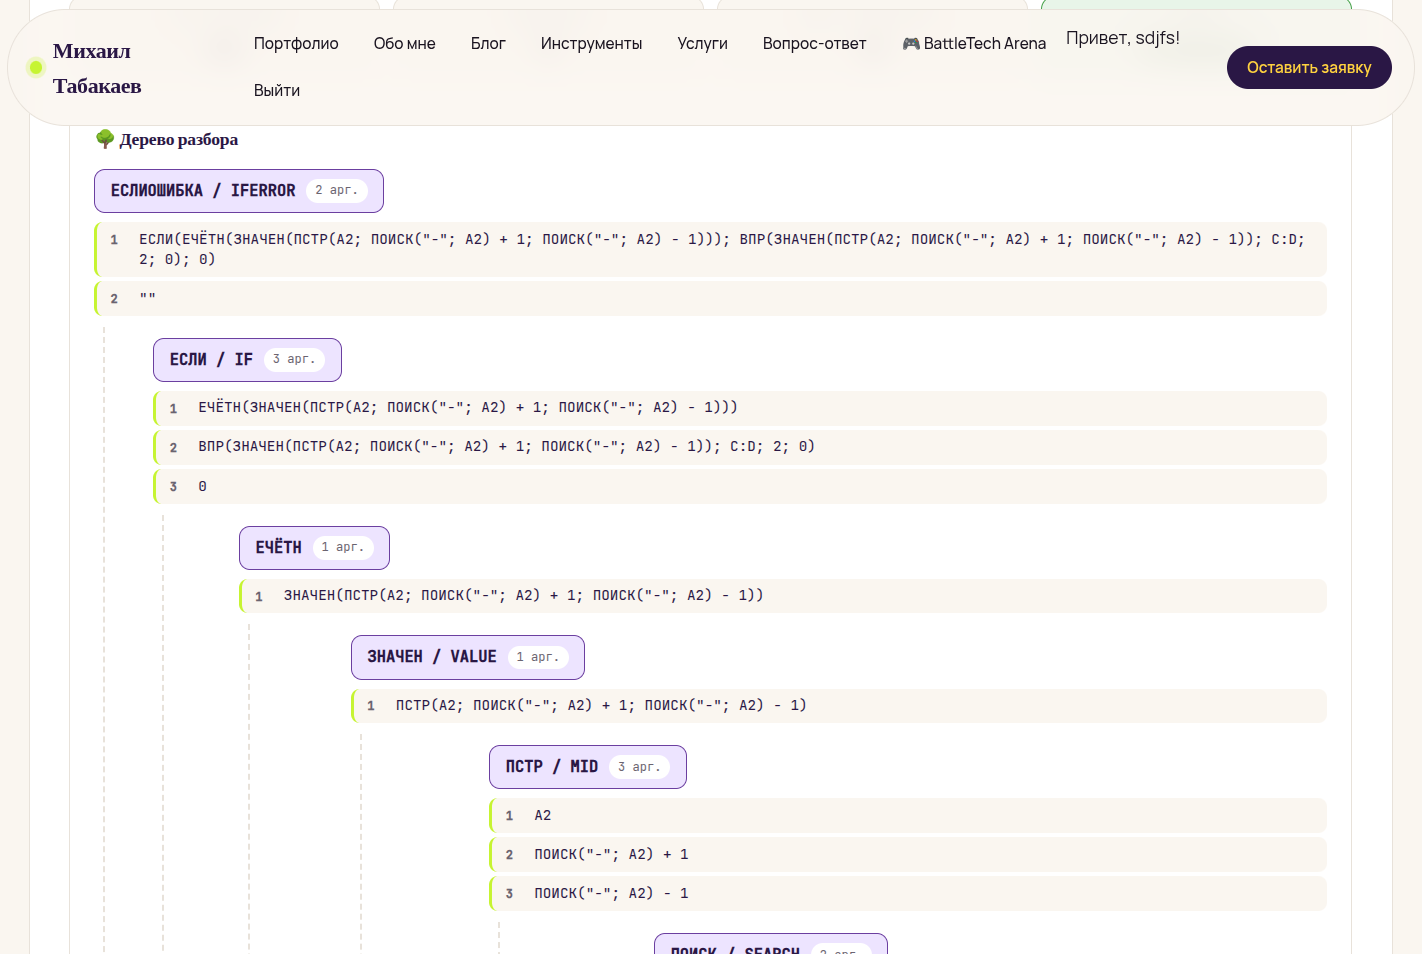This screenshot has height=954, width=1422.
Task: Click the tree icon by Дерево разбора
Action: pos(105,139)
